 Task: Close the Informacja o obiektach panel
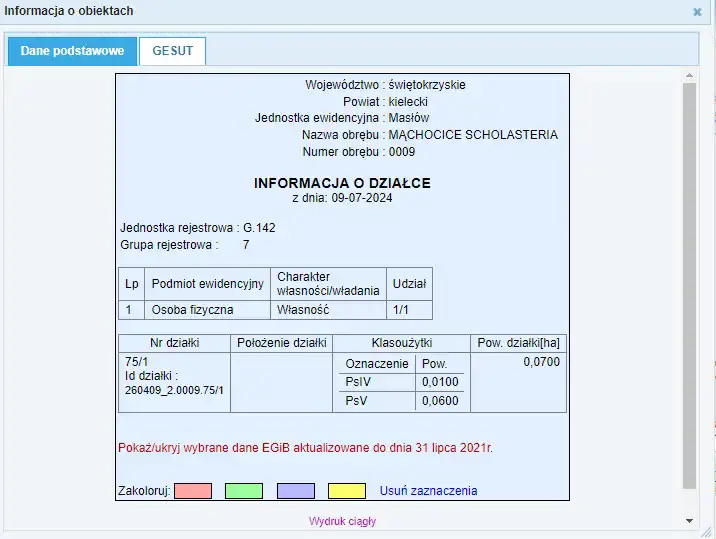(x=697, y=12)
